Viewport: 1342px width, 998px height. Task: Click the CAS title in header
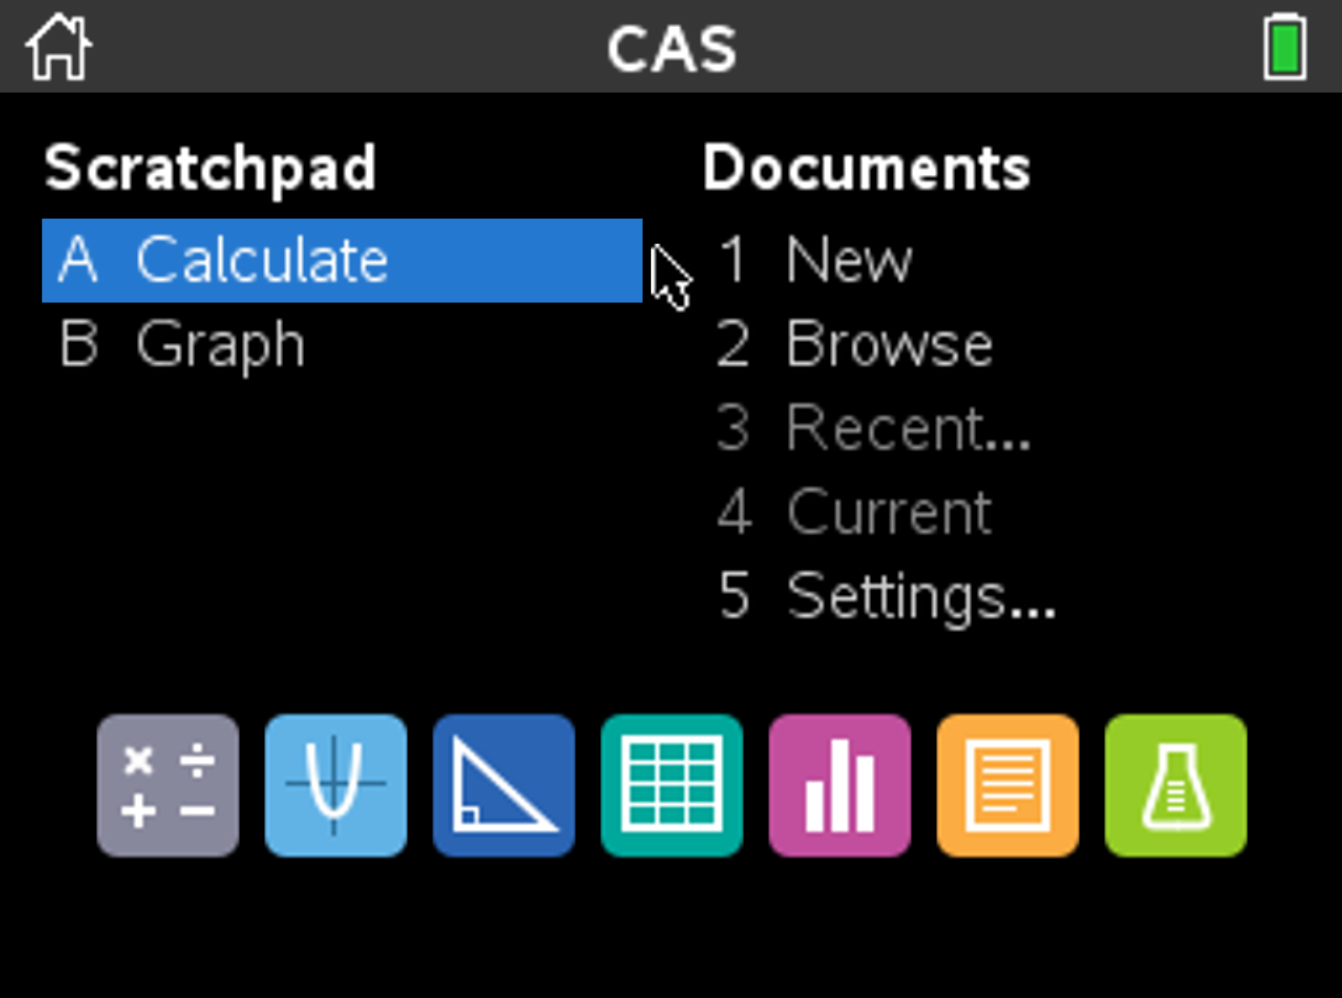tap(672, 49)
